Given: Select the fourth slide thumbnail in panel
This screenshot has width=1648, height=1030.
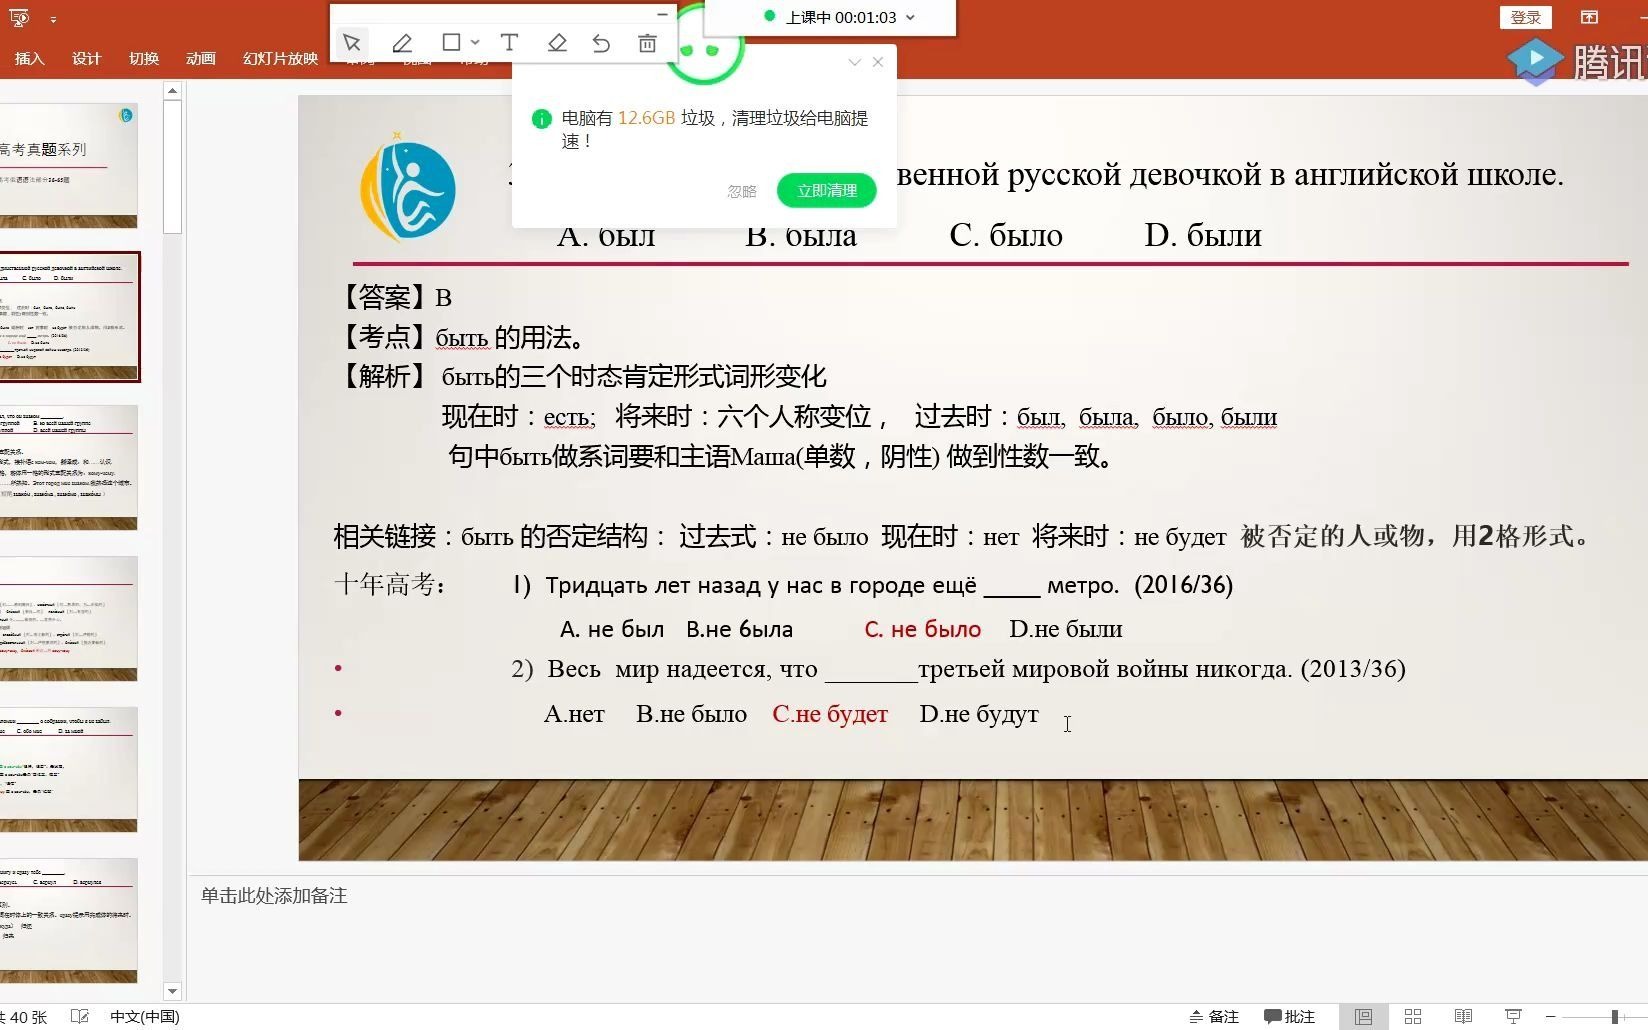Looking at the screenshot, I should click(x=69, y=618).
